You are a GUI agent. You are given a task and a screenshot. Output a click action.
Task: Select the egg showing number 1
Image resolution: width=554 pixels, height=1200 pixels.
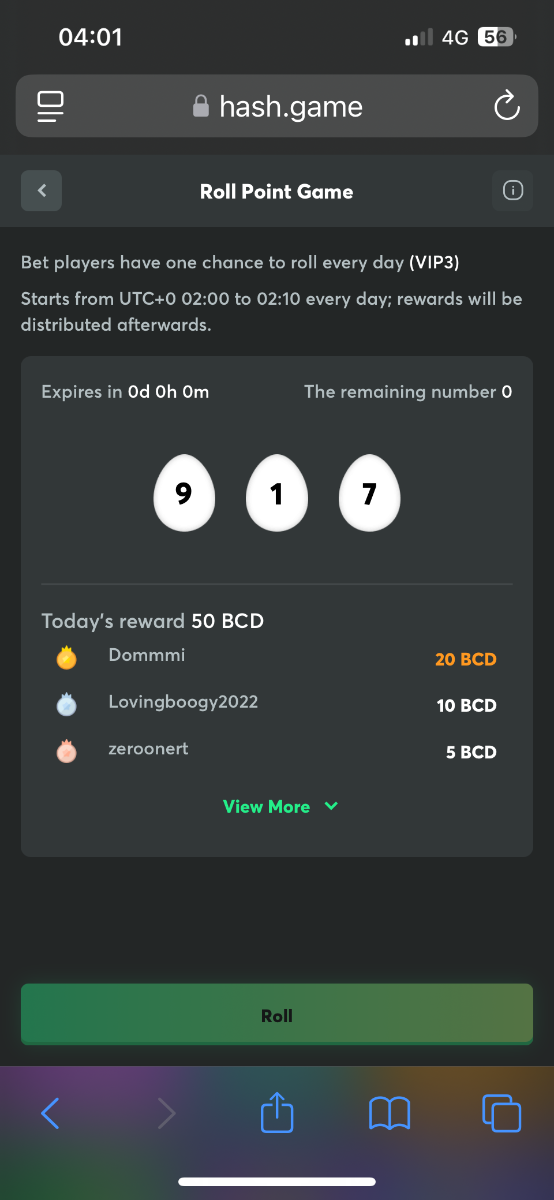(276, 493)
